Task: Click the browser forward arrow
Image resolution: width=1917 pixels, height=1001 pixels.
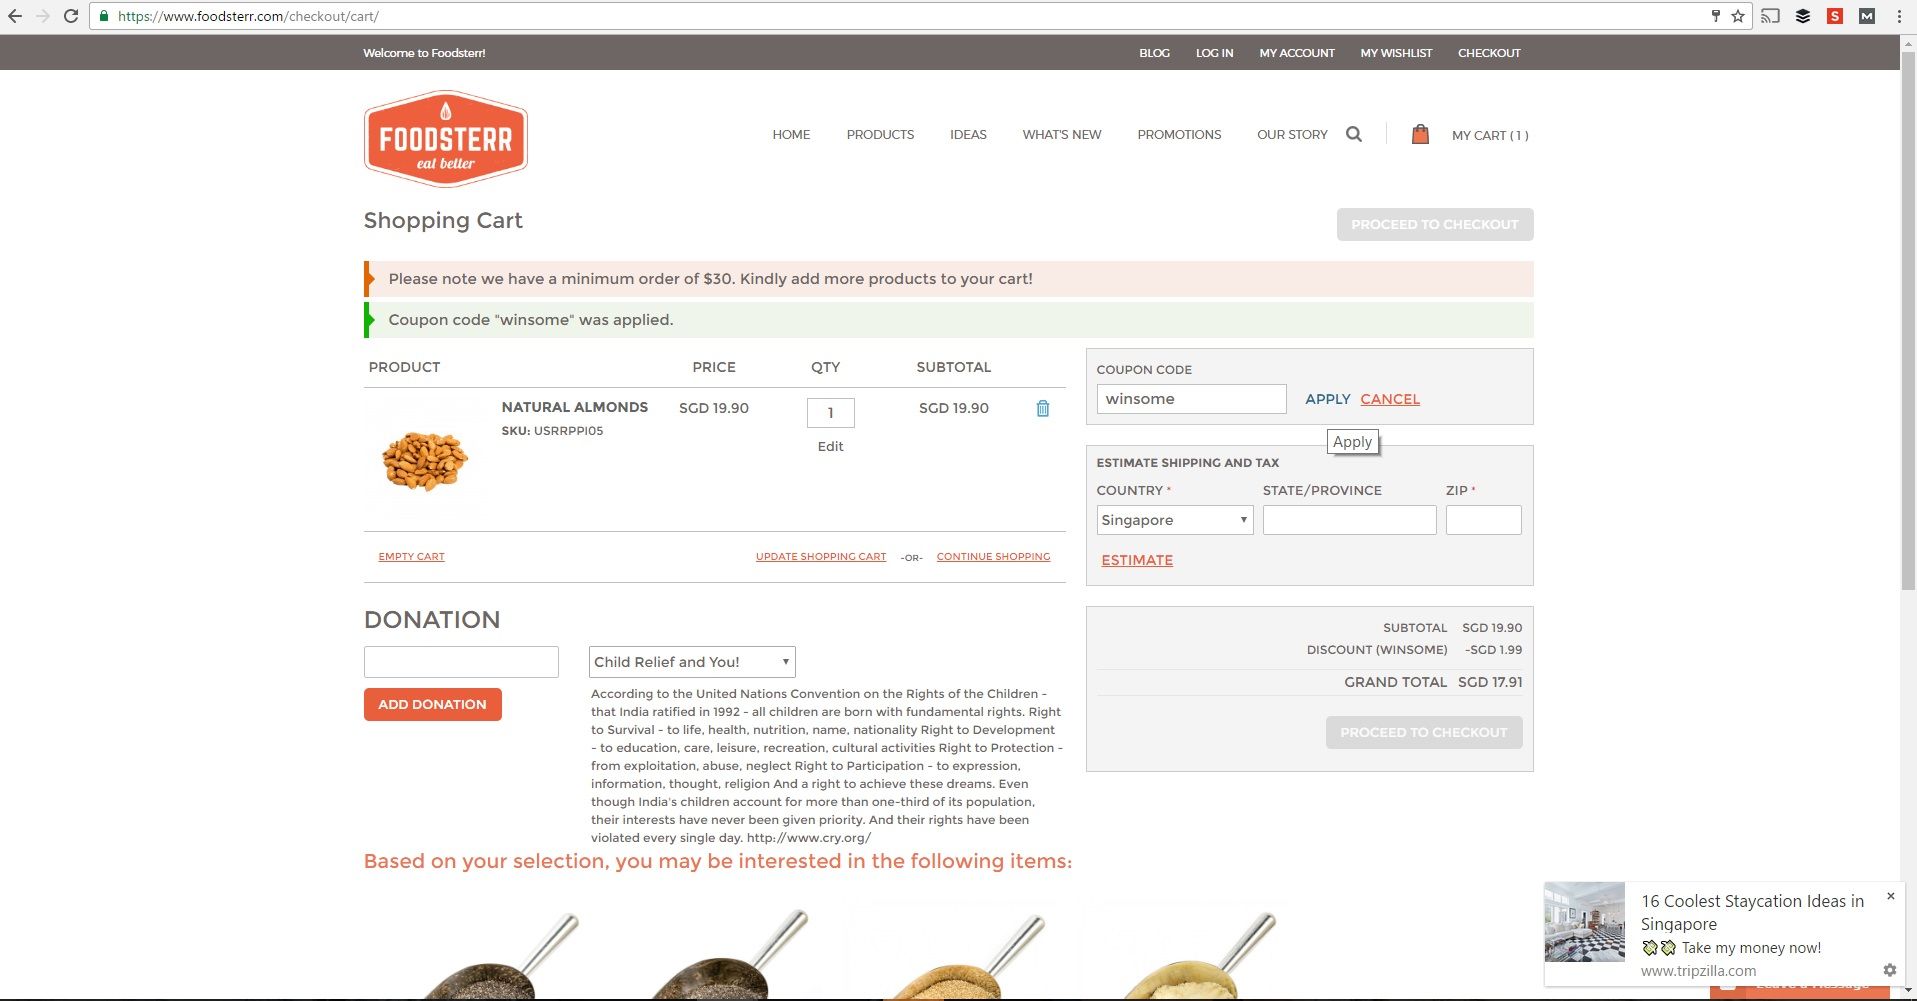Action: [x=43, y=16]
